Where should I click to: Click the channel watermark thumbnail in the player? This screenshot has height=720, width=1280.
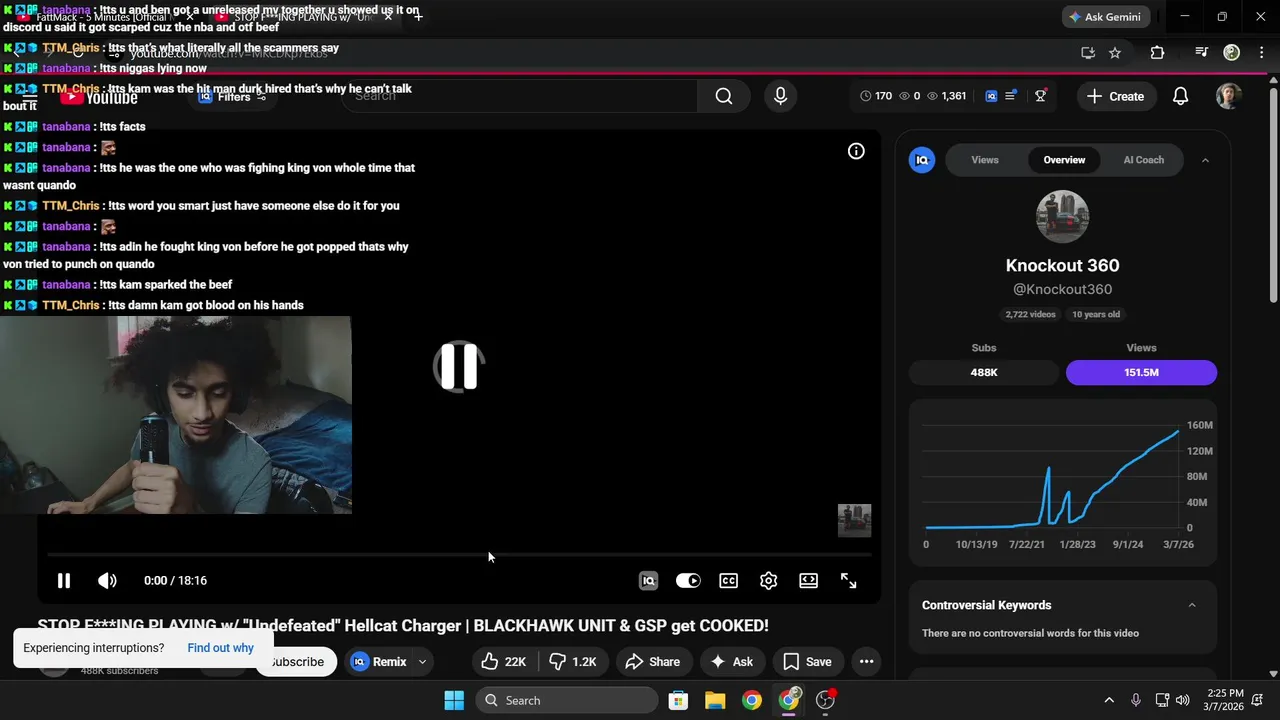point(854,520)
